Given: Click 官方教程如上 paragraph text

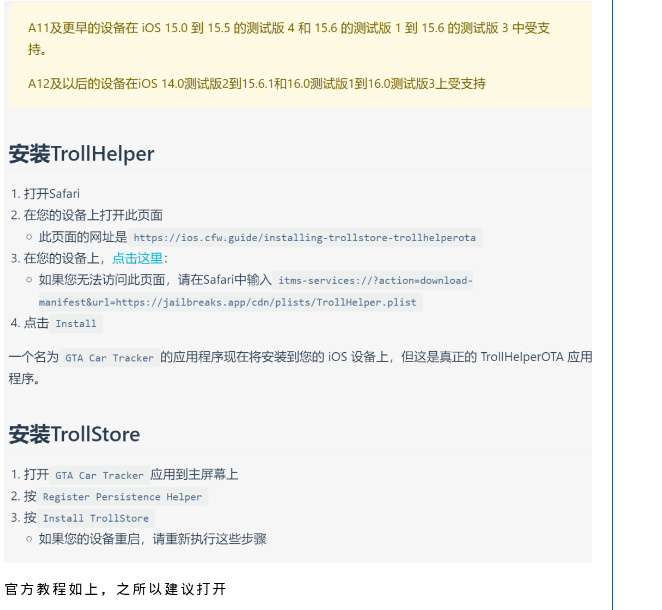Looking at the screenshot, I should pos(115,589).
